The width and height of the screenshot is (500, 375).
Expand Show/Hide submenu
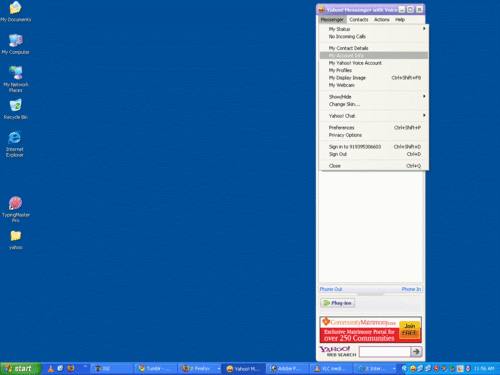[374, 97]
